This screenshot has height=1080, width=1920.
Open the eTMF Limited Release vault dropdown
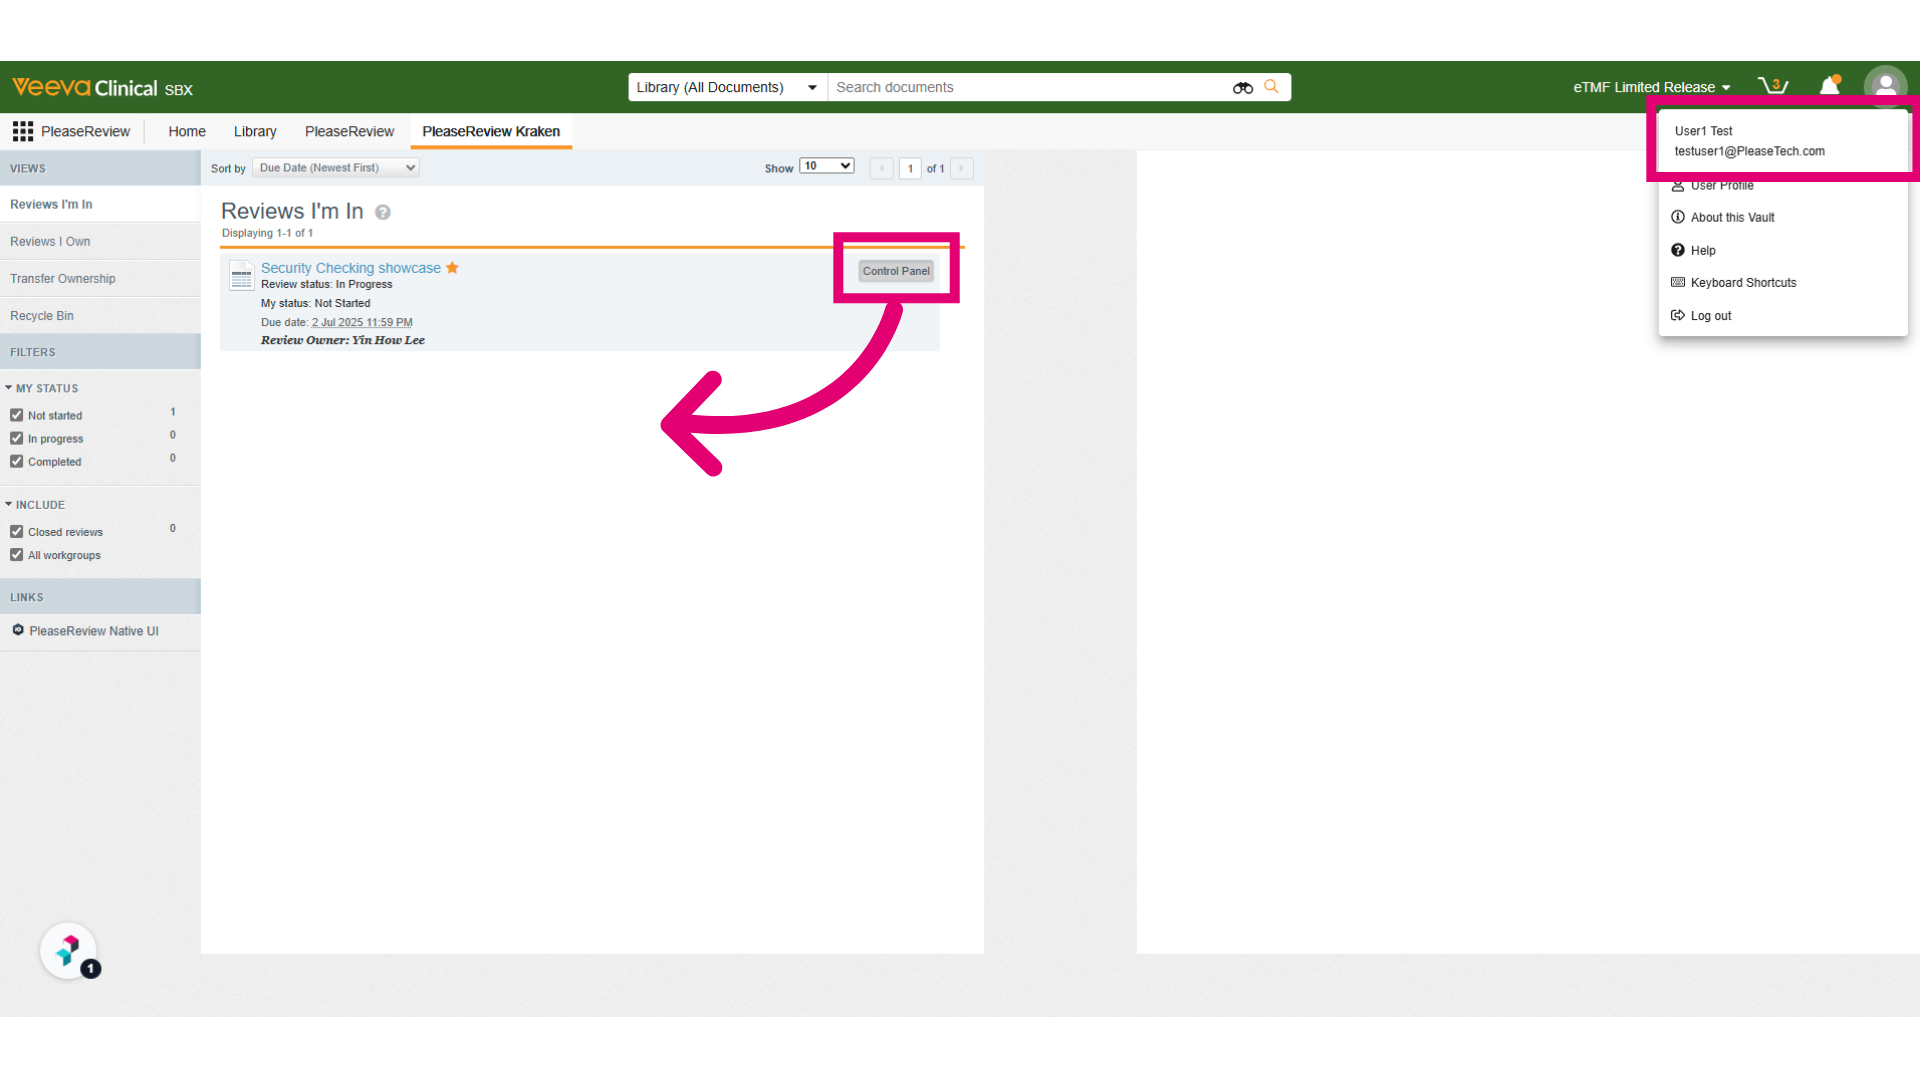point(1652,87)
